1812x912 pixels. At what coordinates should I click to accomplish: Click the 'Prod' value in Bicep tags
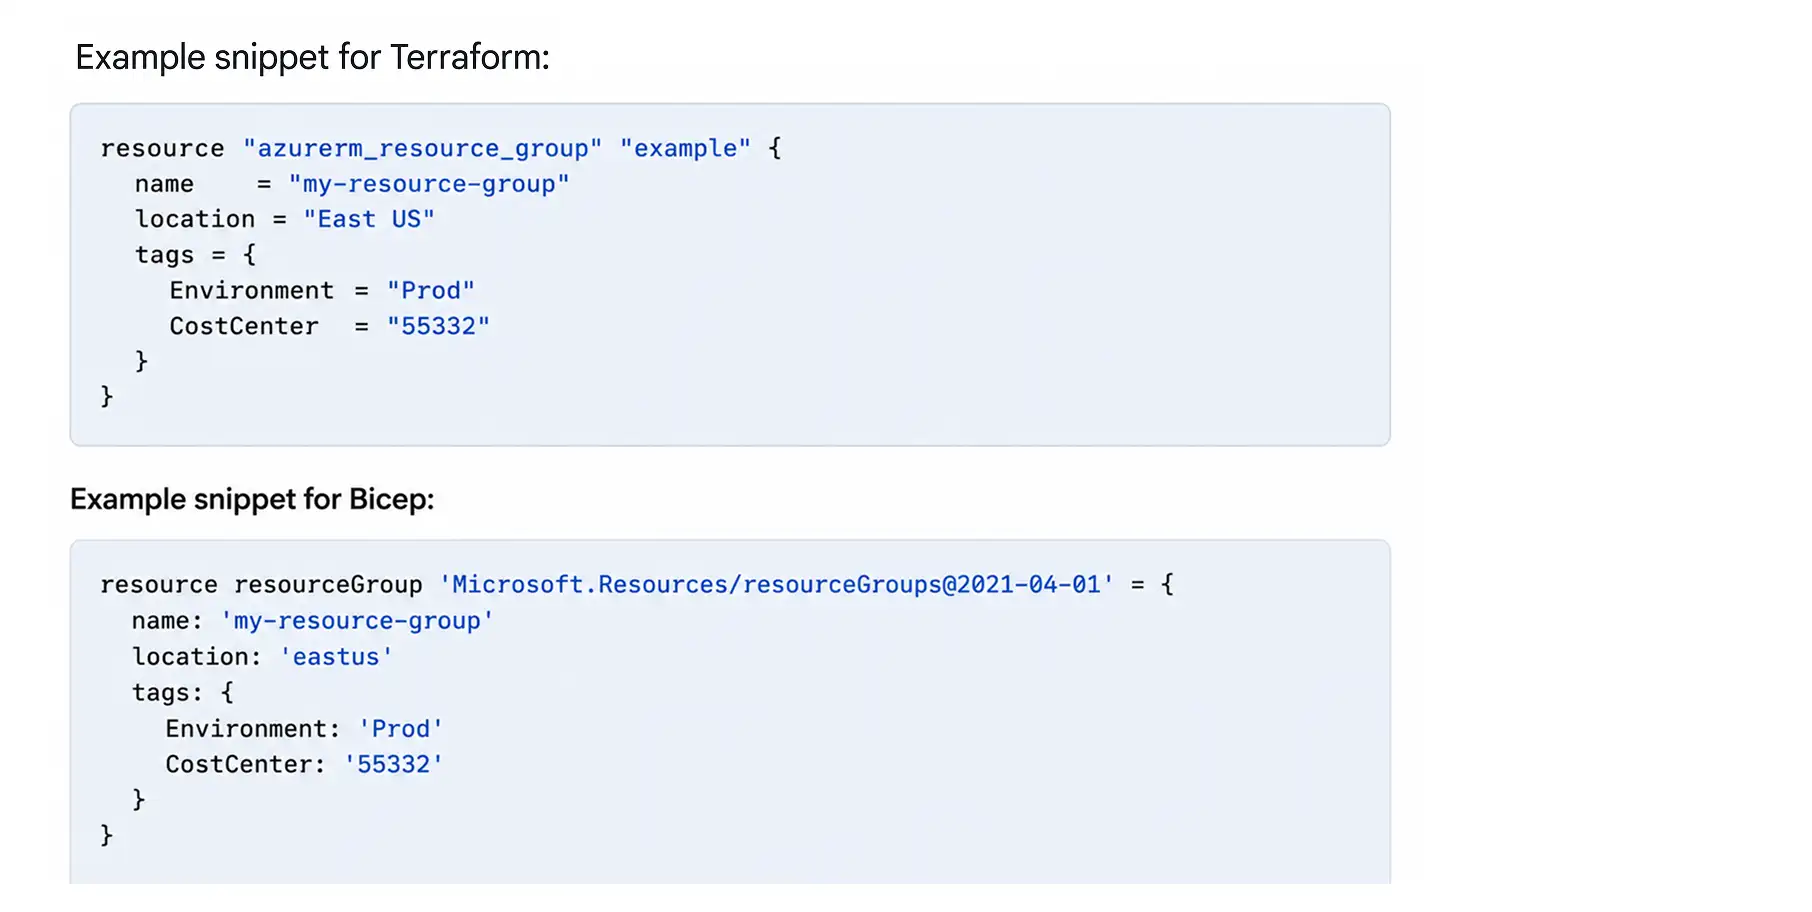401,729
